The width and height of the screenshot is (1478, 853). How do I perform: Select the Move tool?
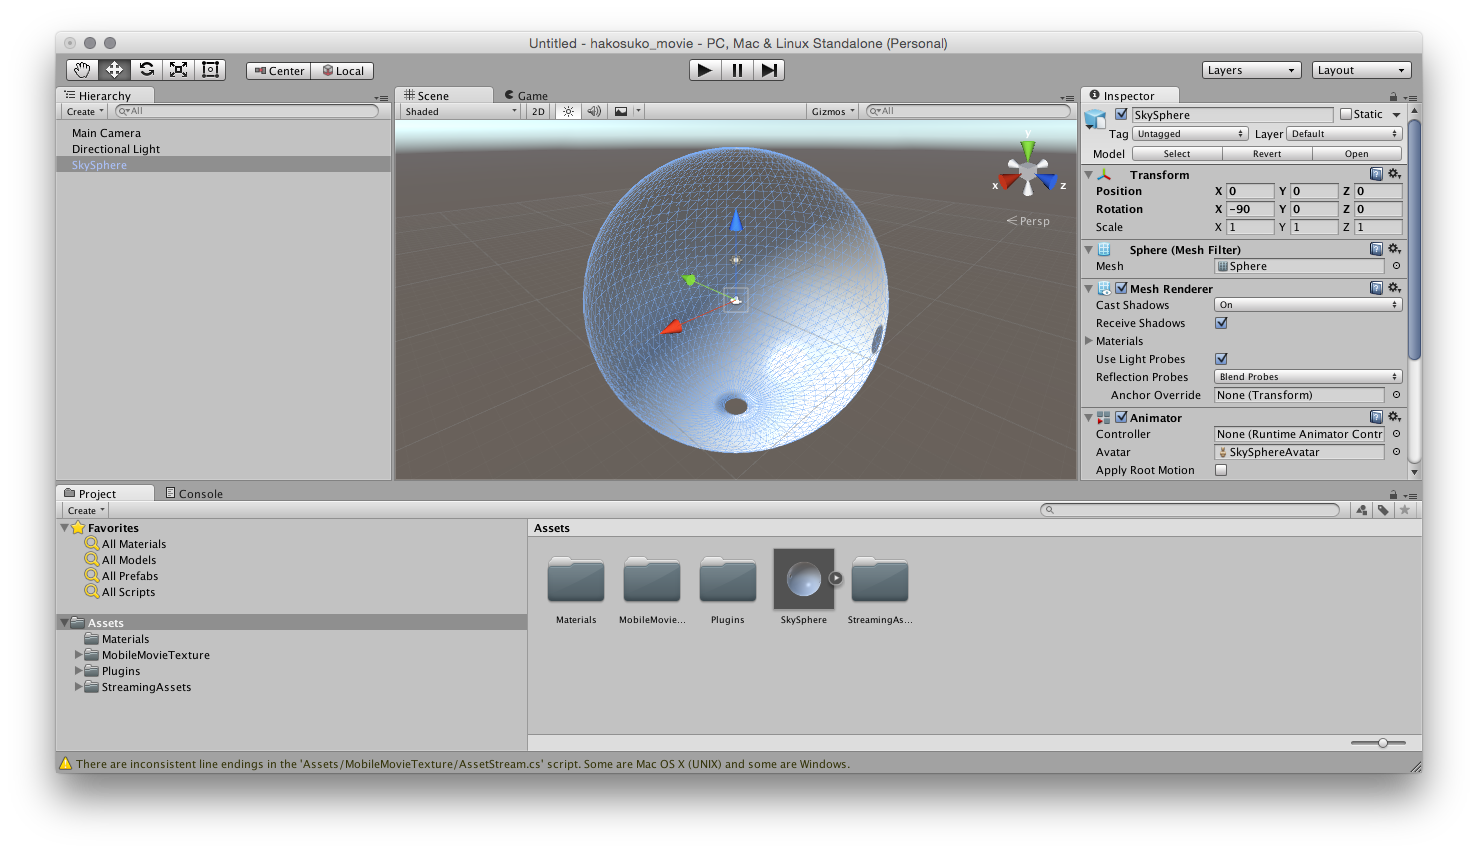(x=114, y=70)
